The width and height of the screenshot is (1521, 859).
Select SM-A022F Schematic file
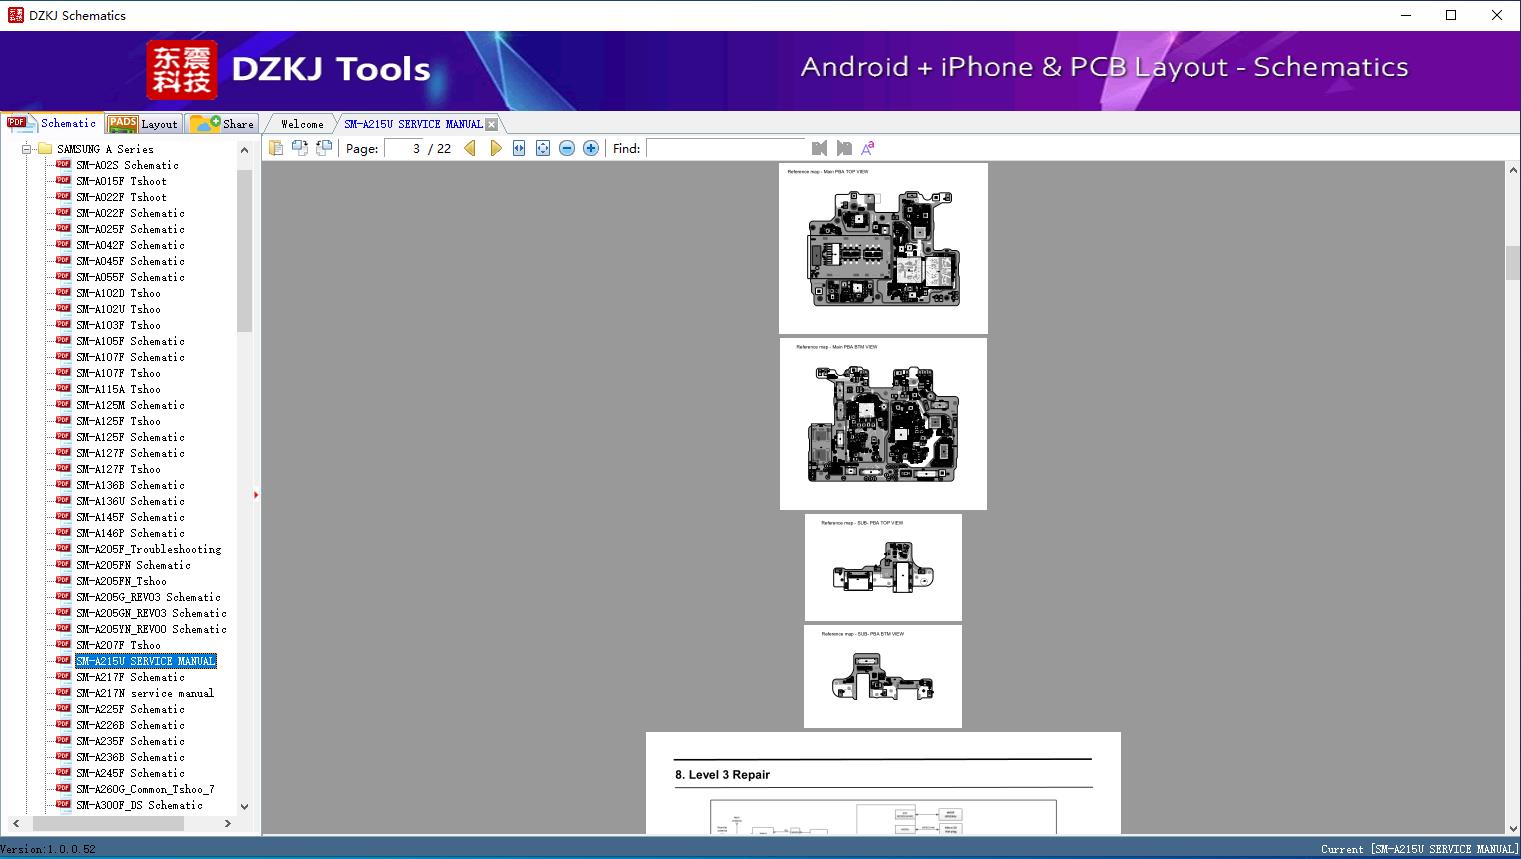pos(130,213)
